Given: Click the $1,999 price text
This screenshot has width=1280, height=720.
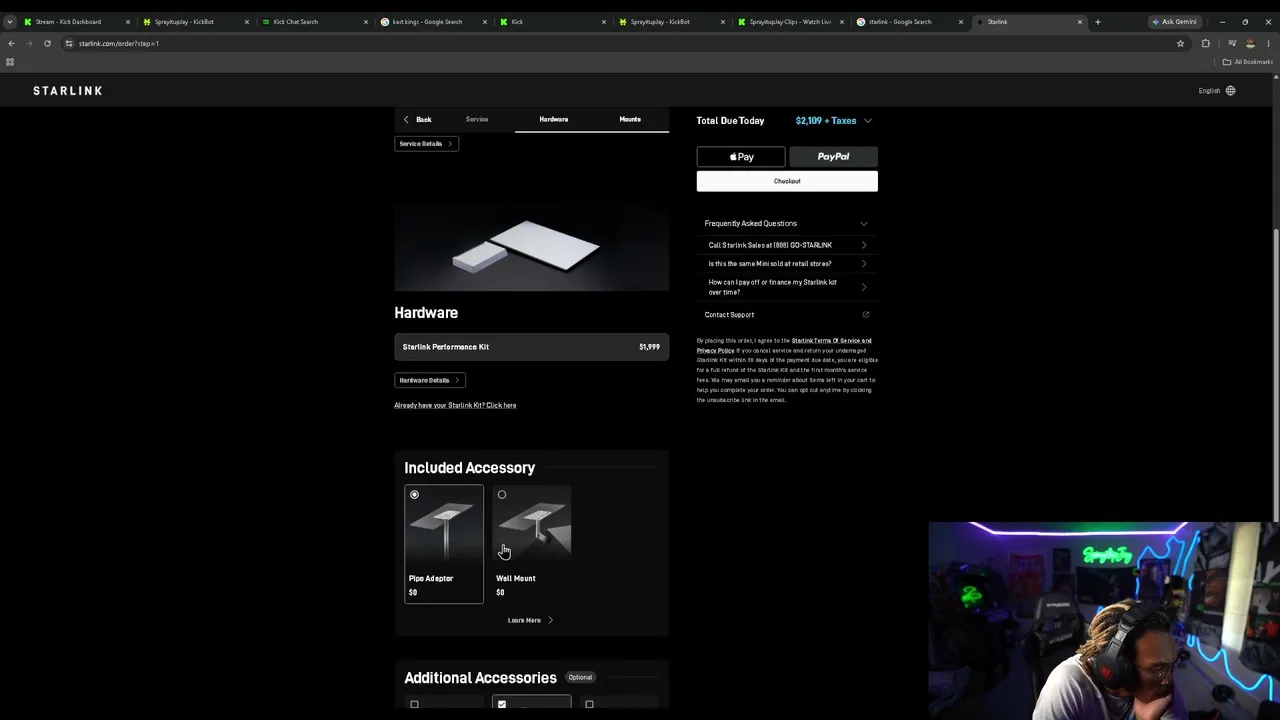Looking at the screenshot, I should (649, 347).
